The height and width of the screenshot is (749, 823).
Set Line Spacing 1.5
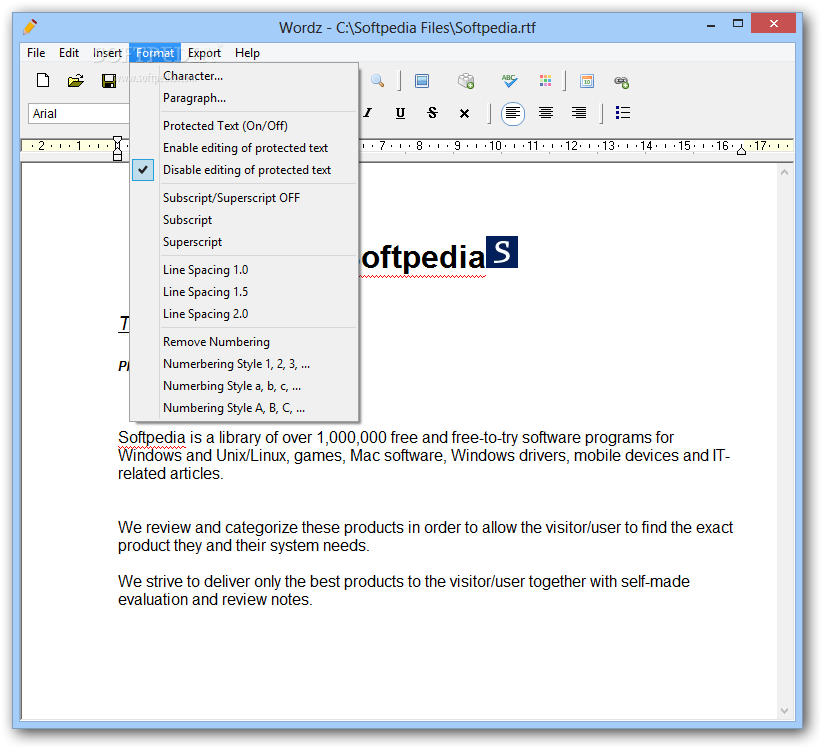coord(245,292)
